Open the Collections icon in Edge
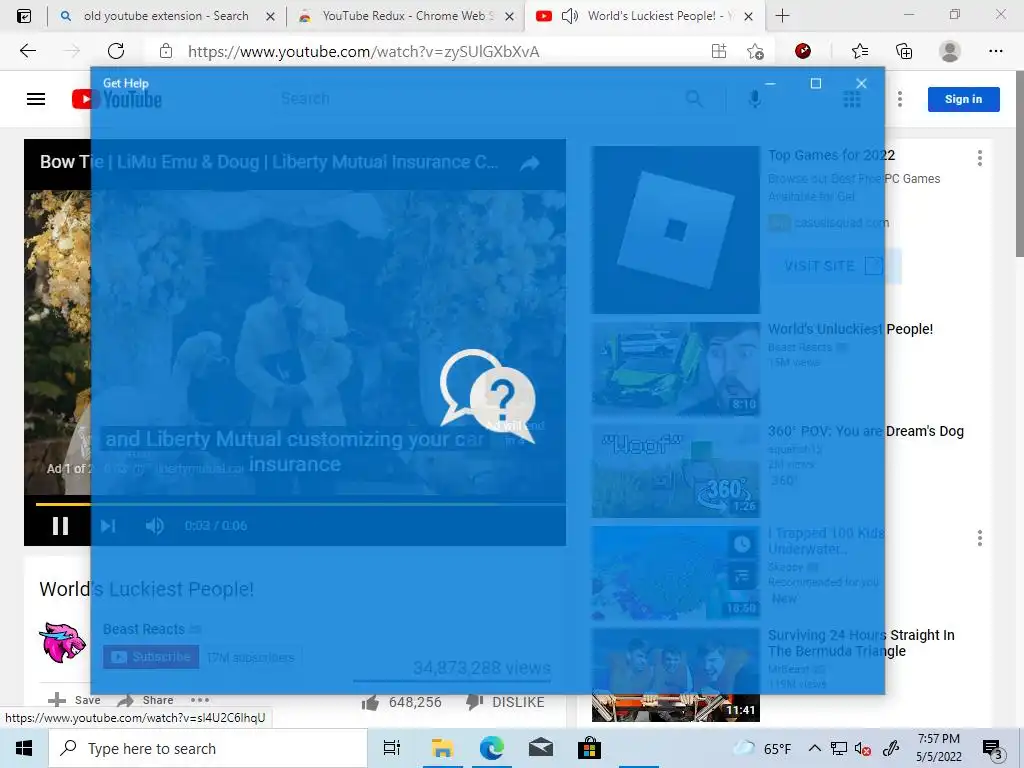The height and width of the screenshot is (768, 1024). [x=904, y=51]
